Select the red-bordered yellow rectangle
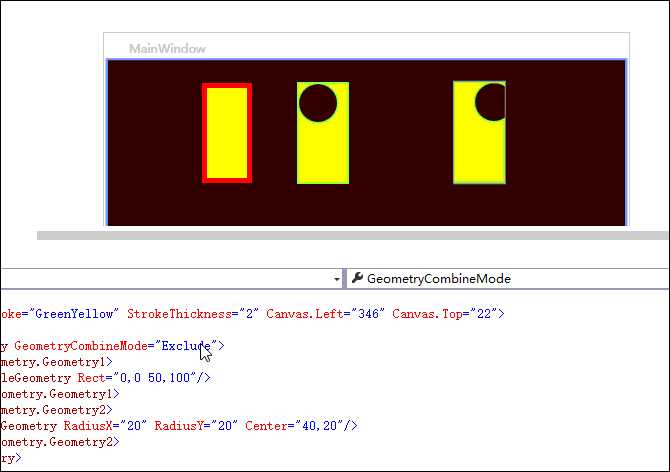The height and width of the screenshot is (472, 670). 227,133
